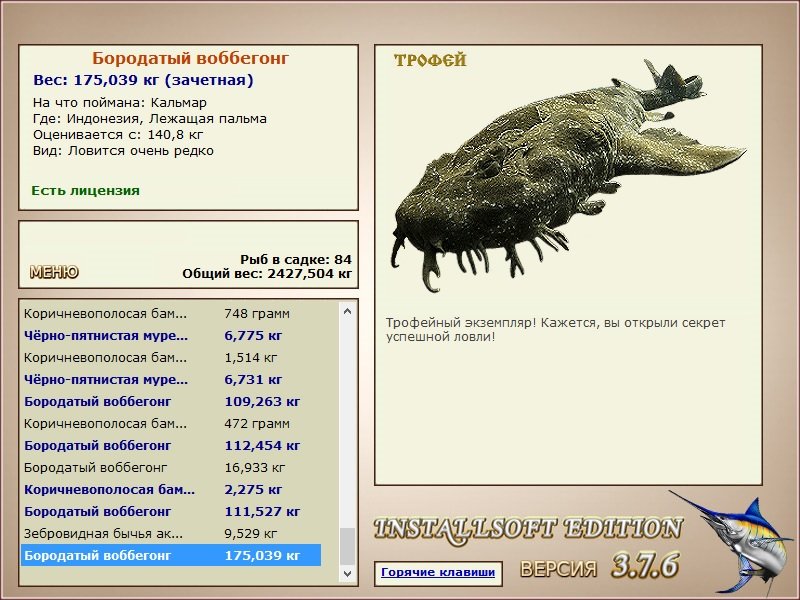800x600 pixels.
Task: Open the МЕНЮ button
Action: coord(54,272)
